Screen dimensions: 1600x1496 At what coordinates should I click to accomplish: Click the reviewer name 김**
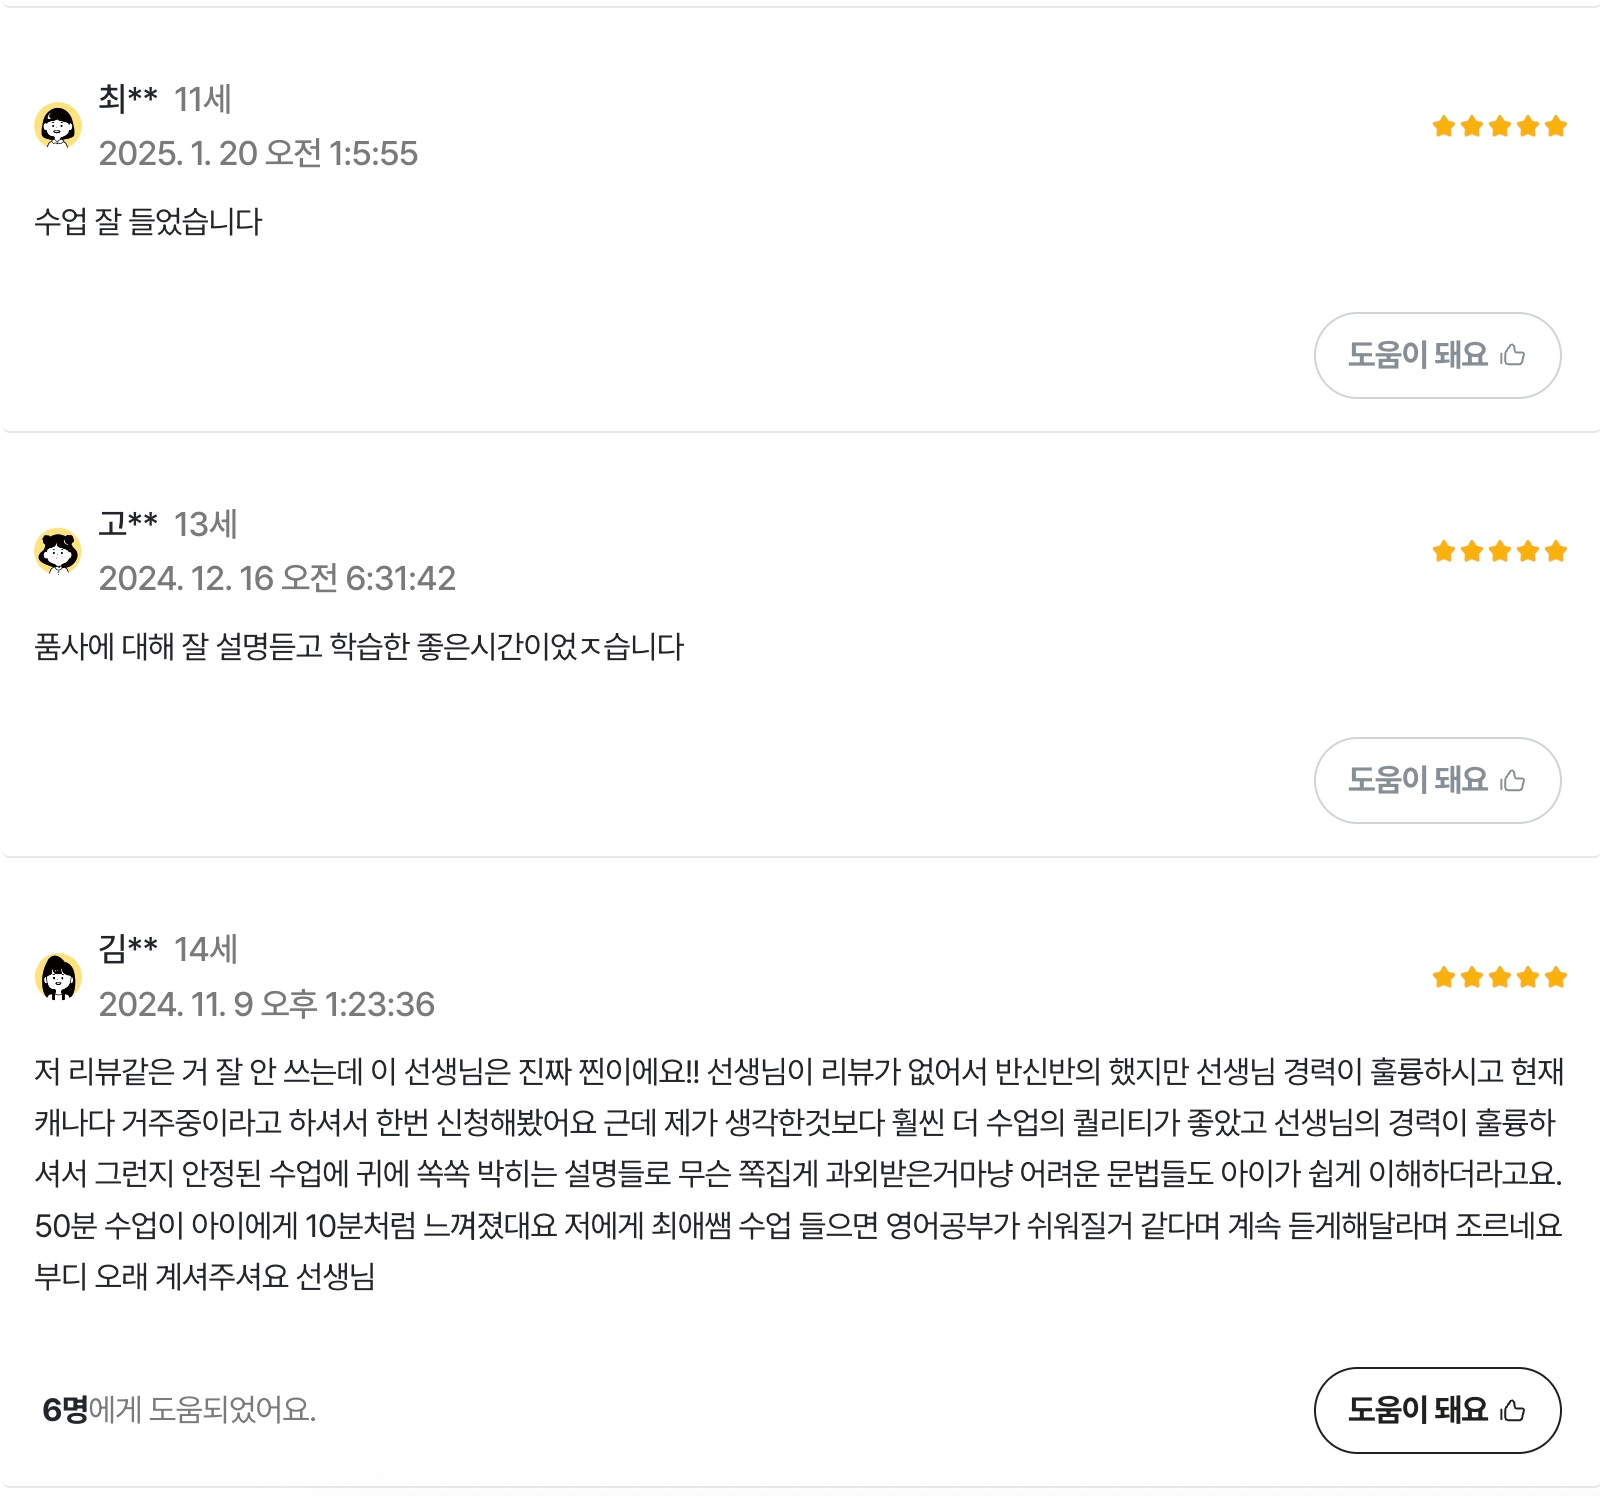point(128,948)
